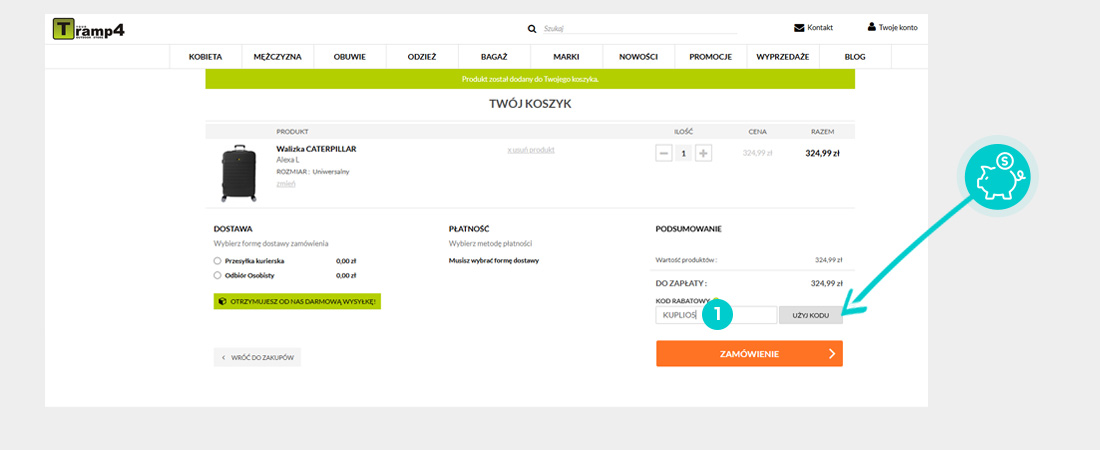The image size is (1100, 450).
Task: Click the zmień size link
Action: click(285, 183)
